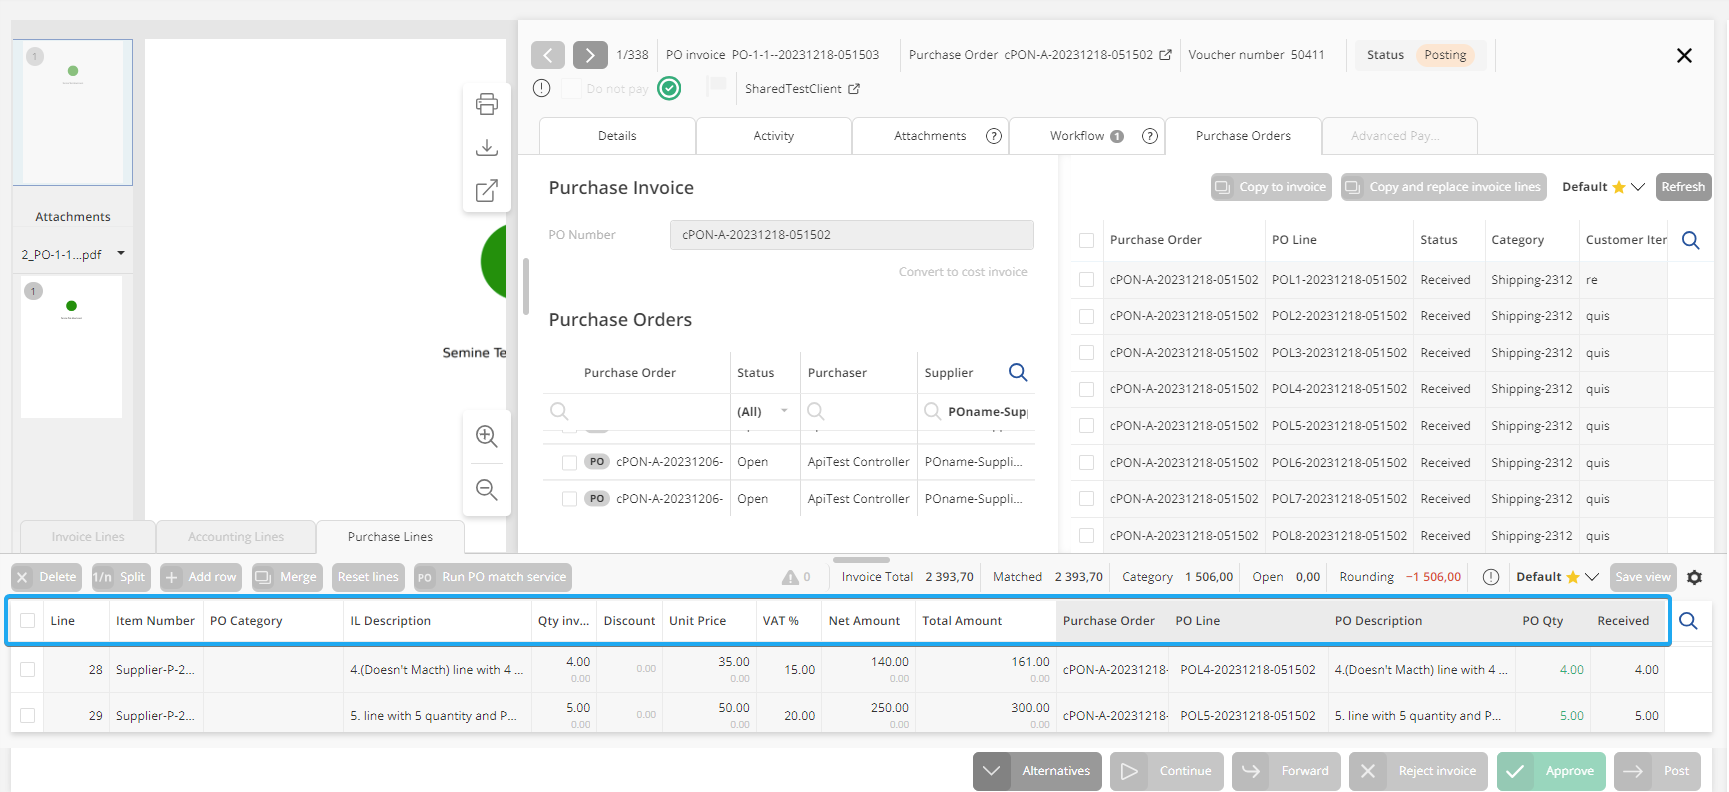Expand the 2_PO-1-1...pdf attachment dropdown
Viewport: 1729px width, 792px height.
[x=121, y=254]
